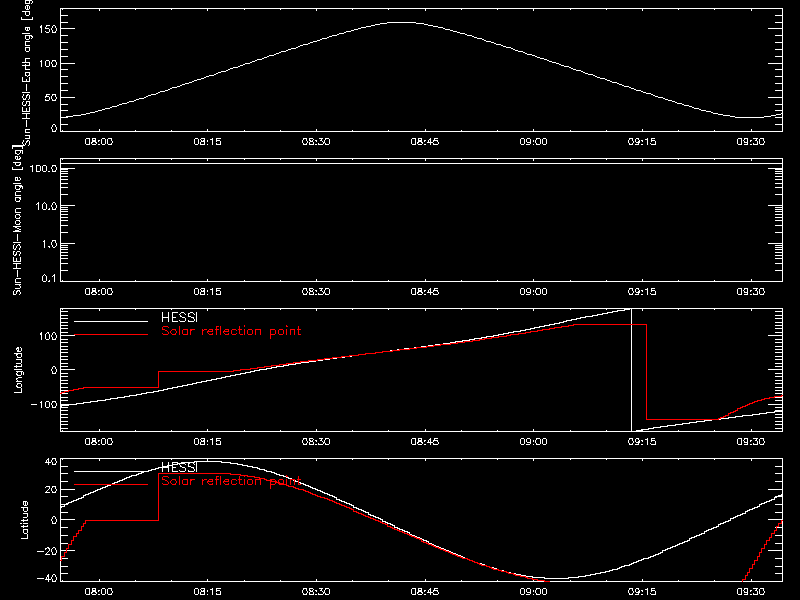
Task: Click 08:00 under the Earth angle plot
Action: tap(98, 142)
